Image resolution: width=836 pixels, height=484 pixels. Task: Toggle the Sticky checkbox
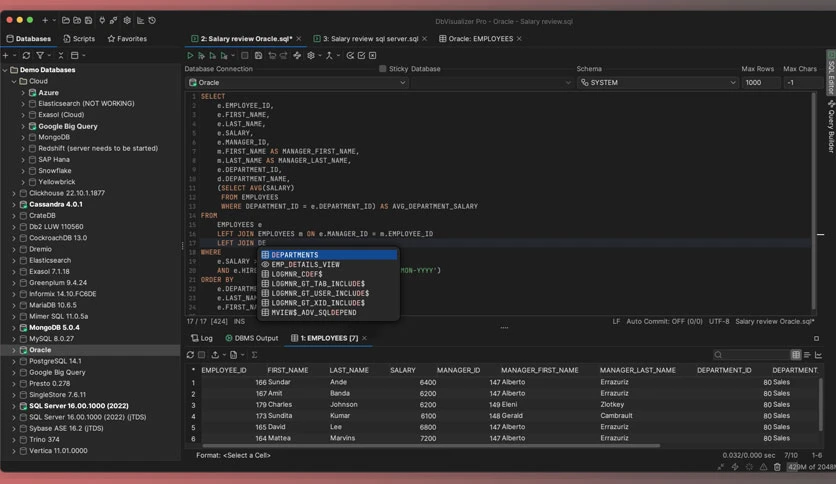click(382, 69)
